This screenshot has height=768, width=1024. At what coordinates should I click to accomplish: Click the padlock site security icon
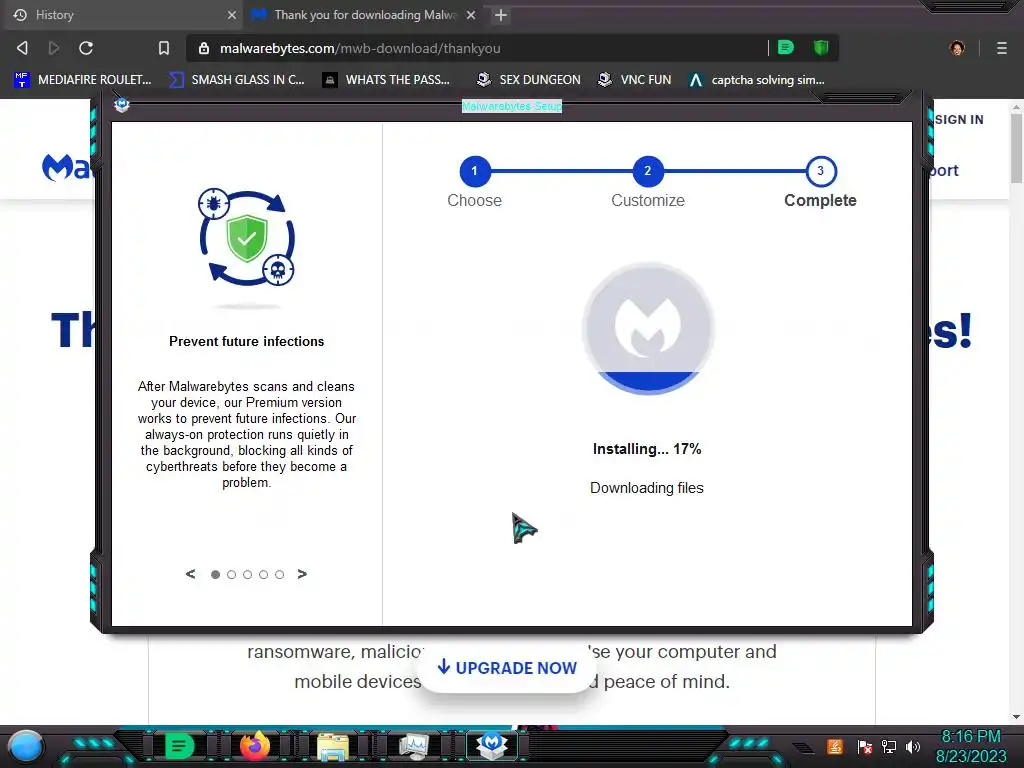[204, 48]
